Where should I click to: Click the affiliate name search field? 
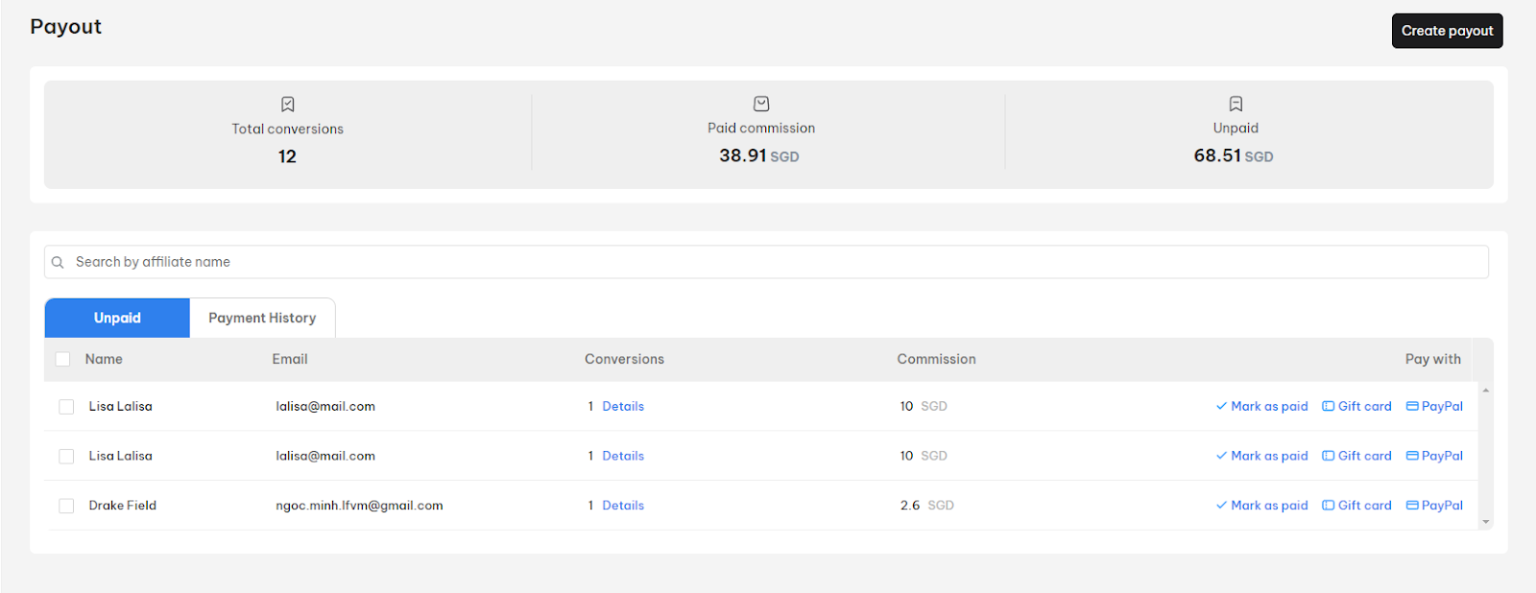tap(400, 261)
